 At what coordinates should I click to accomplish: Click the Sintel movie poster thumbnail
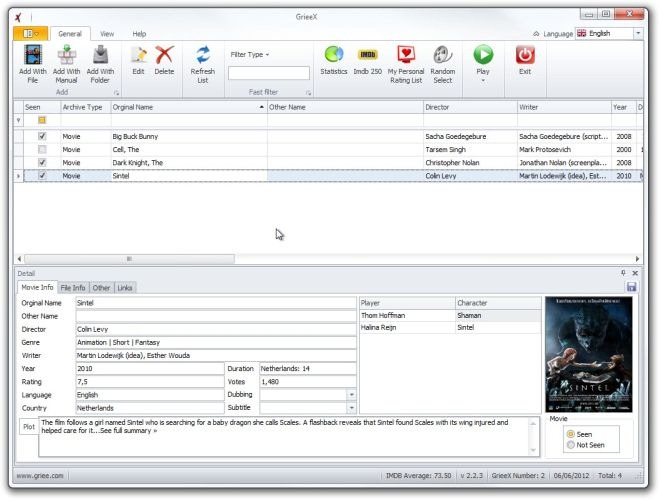pyautogui.click(x=588, y=354)
